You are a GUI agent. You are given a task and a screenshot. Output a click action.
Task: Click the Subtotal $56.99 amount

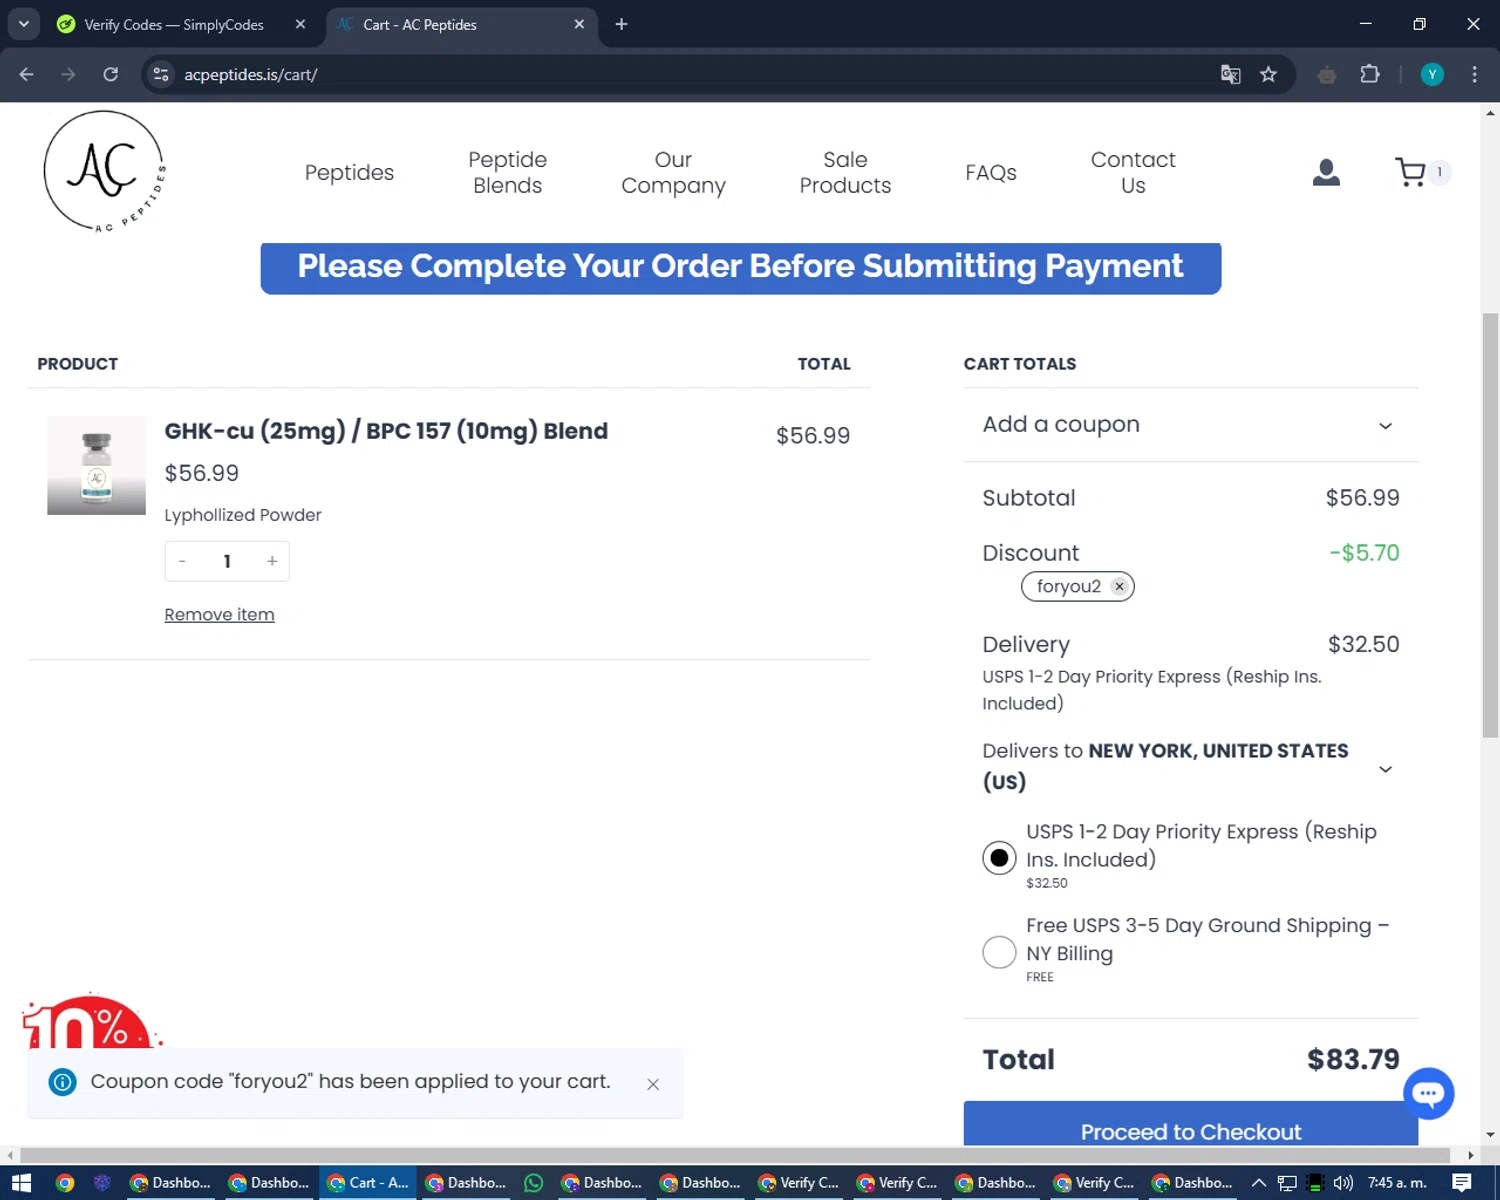[1362, 498]
